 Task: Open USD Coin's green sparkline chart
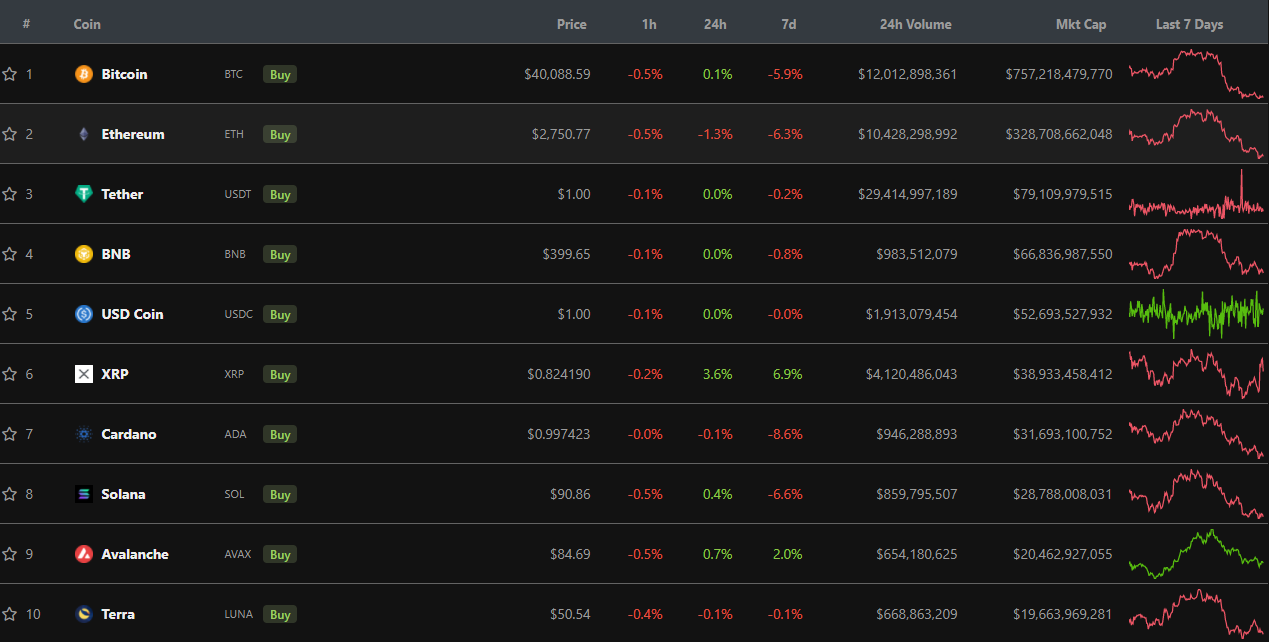pos(1197,314)
